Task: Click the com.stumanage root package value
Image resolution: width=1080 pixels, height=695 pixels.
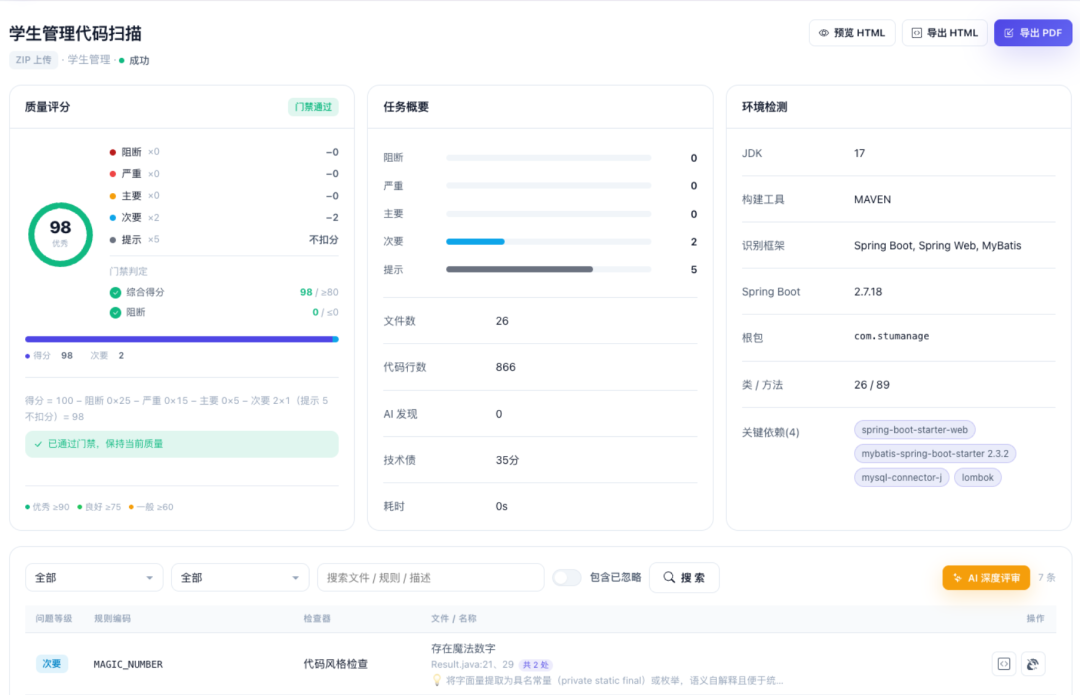Action: coord(891,336)
